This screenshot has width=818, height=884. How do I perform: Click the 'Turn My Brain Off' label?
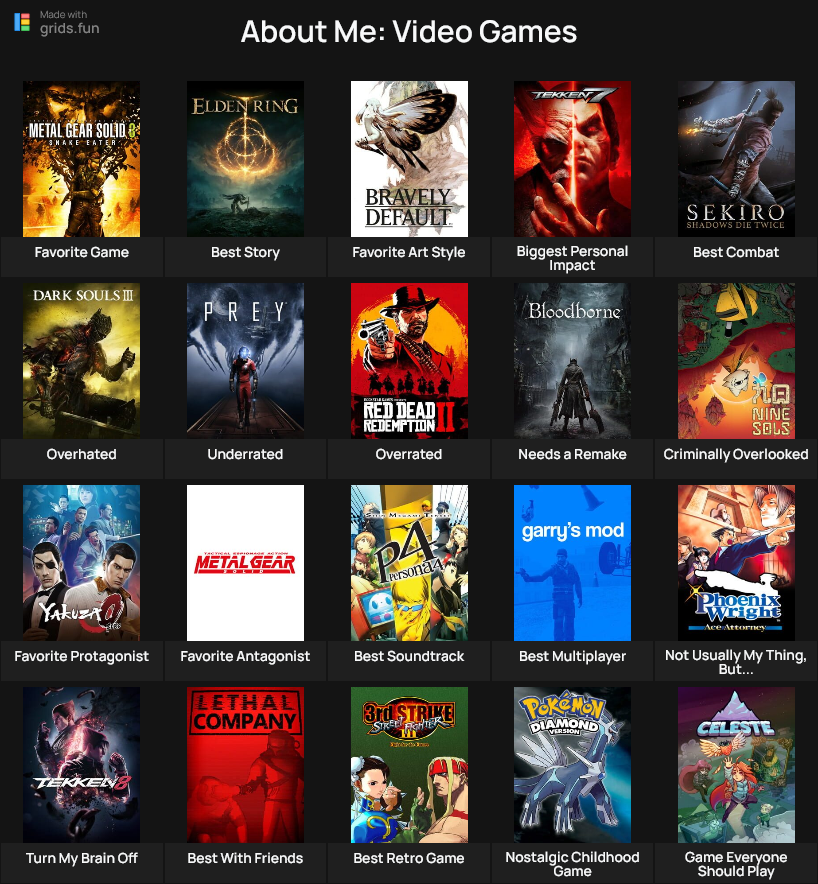(x=82, y=858)
